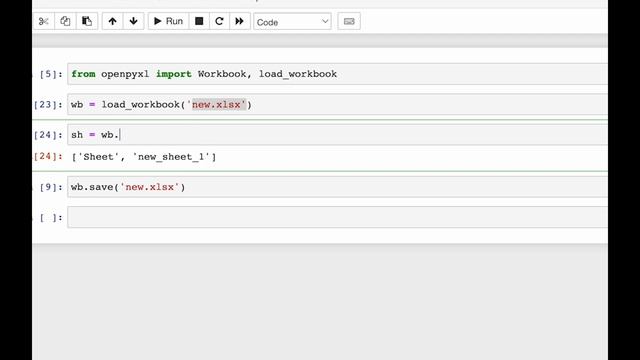This screenshot has width=640, height=360.
Task: Move selected cell up arrow
Action: tap(112, 21)
